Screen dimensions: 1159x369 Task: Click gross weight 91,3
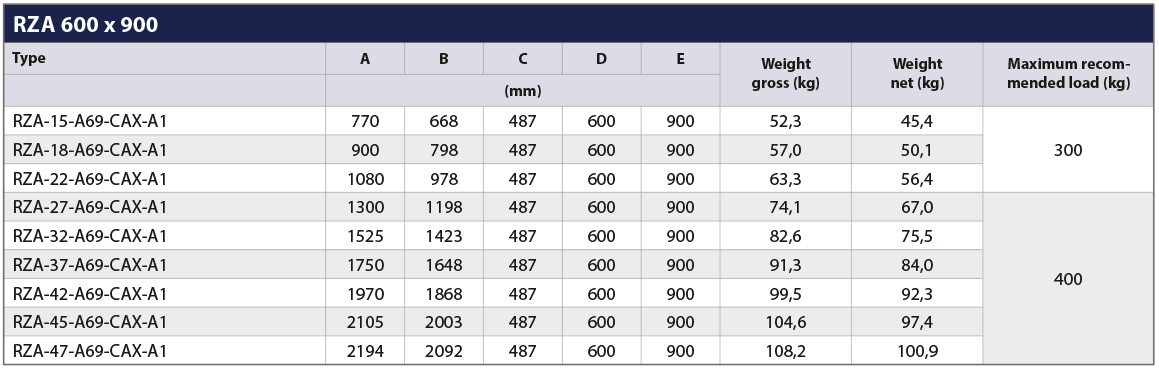tap(786, 265)
